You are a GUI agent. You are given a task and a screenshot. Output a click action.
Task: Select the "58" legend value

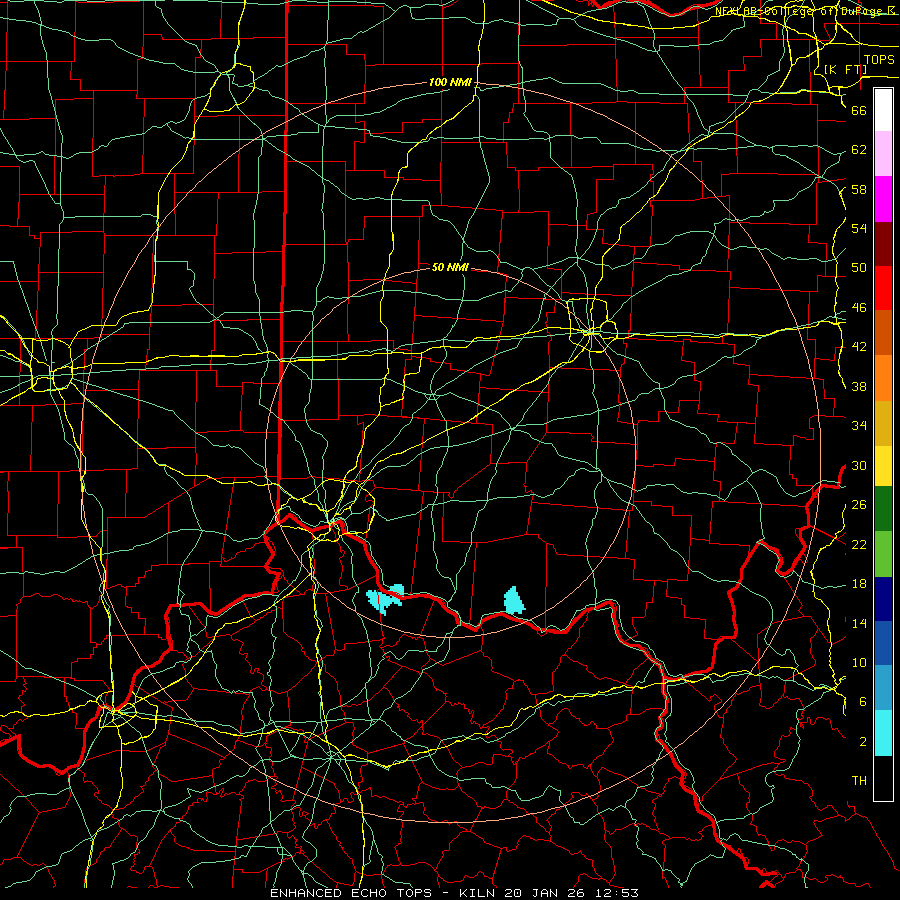859,189
